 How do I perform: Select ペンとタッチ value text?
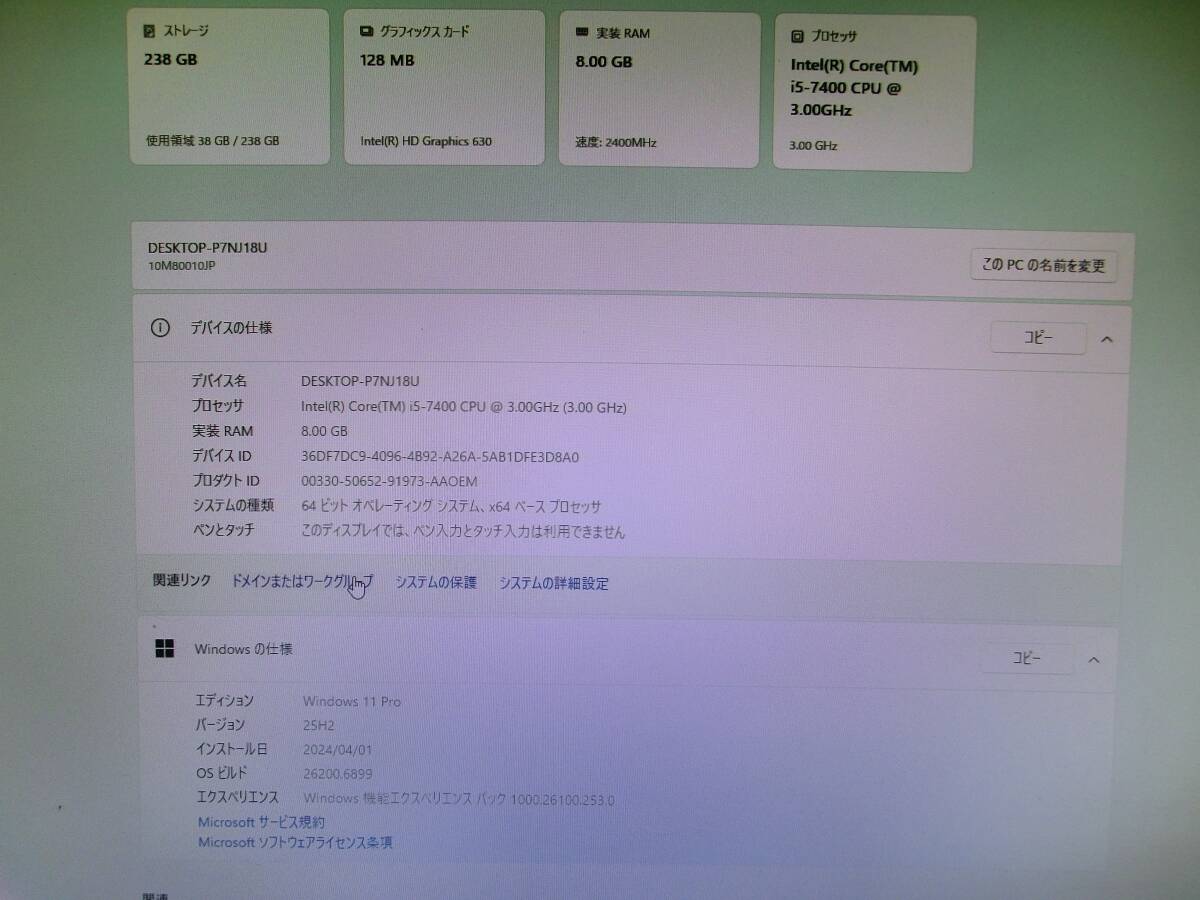click(x=463, y=531)
